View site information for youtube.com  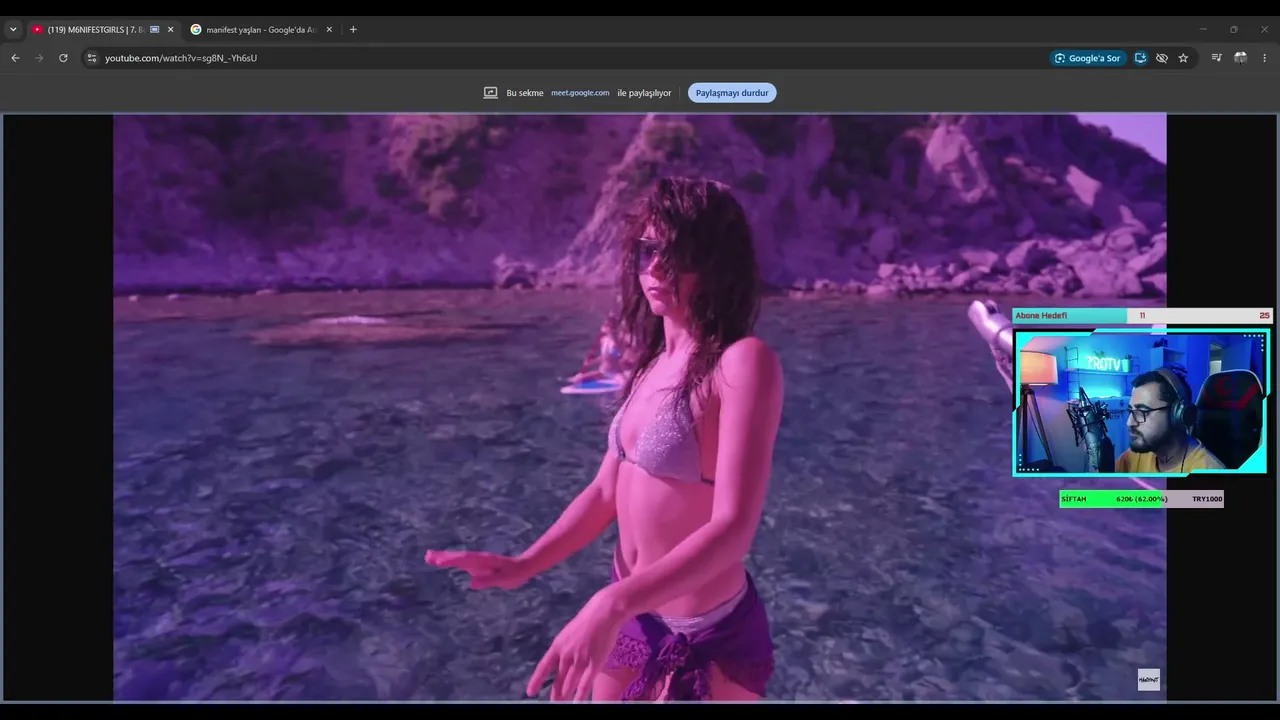pyautogui.click(x=92, y=58)
